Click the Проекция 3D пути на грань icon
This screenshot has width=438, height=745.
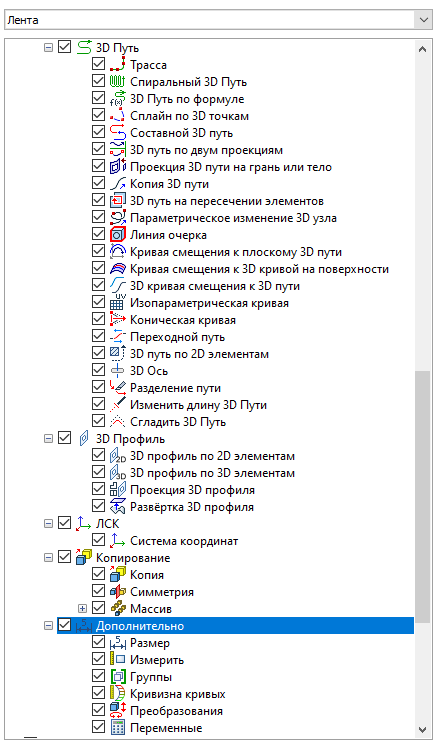(117, 166)
